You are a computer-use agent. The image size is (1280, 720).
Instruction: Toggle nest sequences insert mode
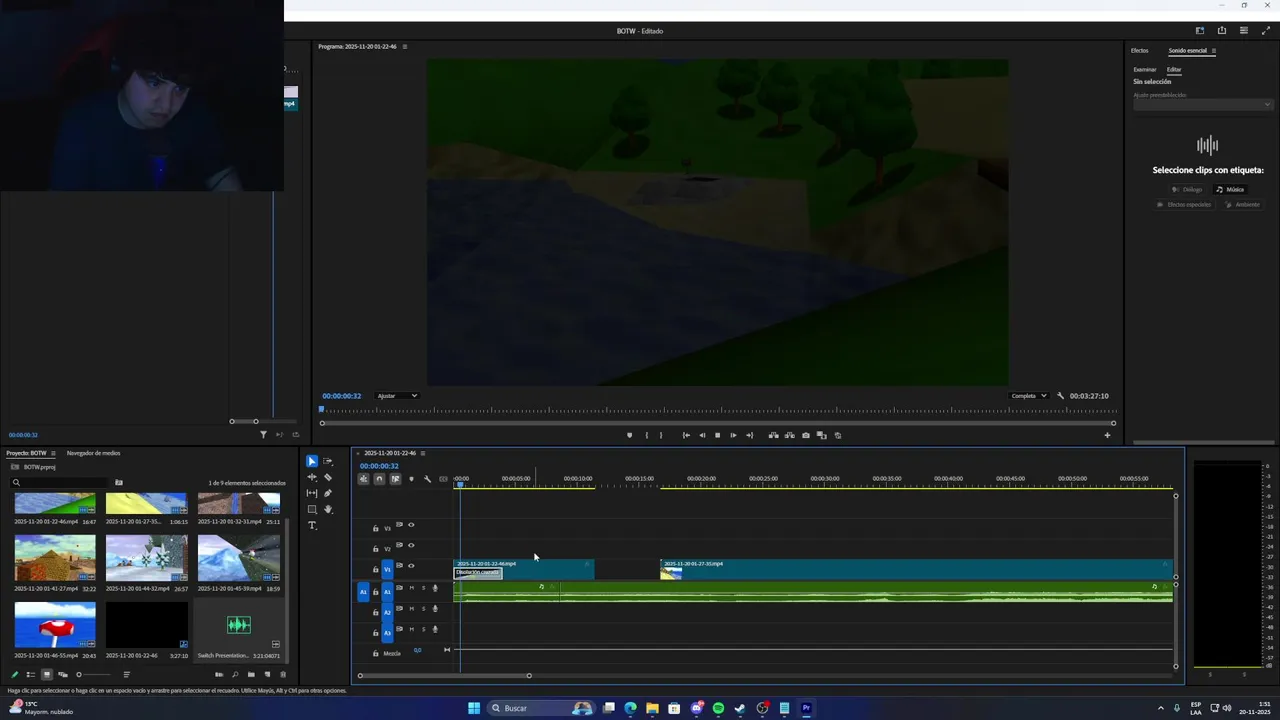pos(363,479)
